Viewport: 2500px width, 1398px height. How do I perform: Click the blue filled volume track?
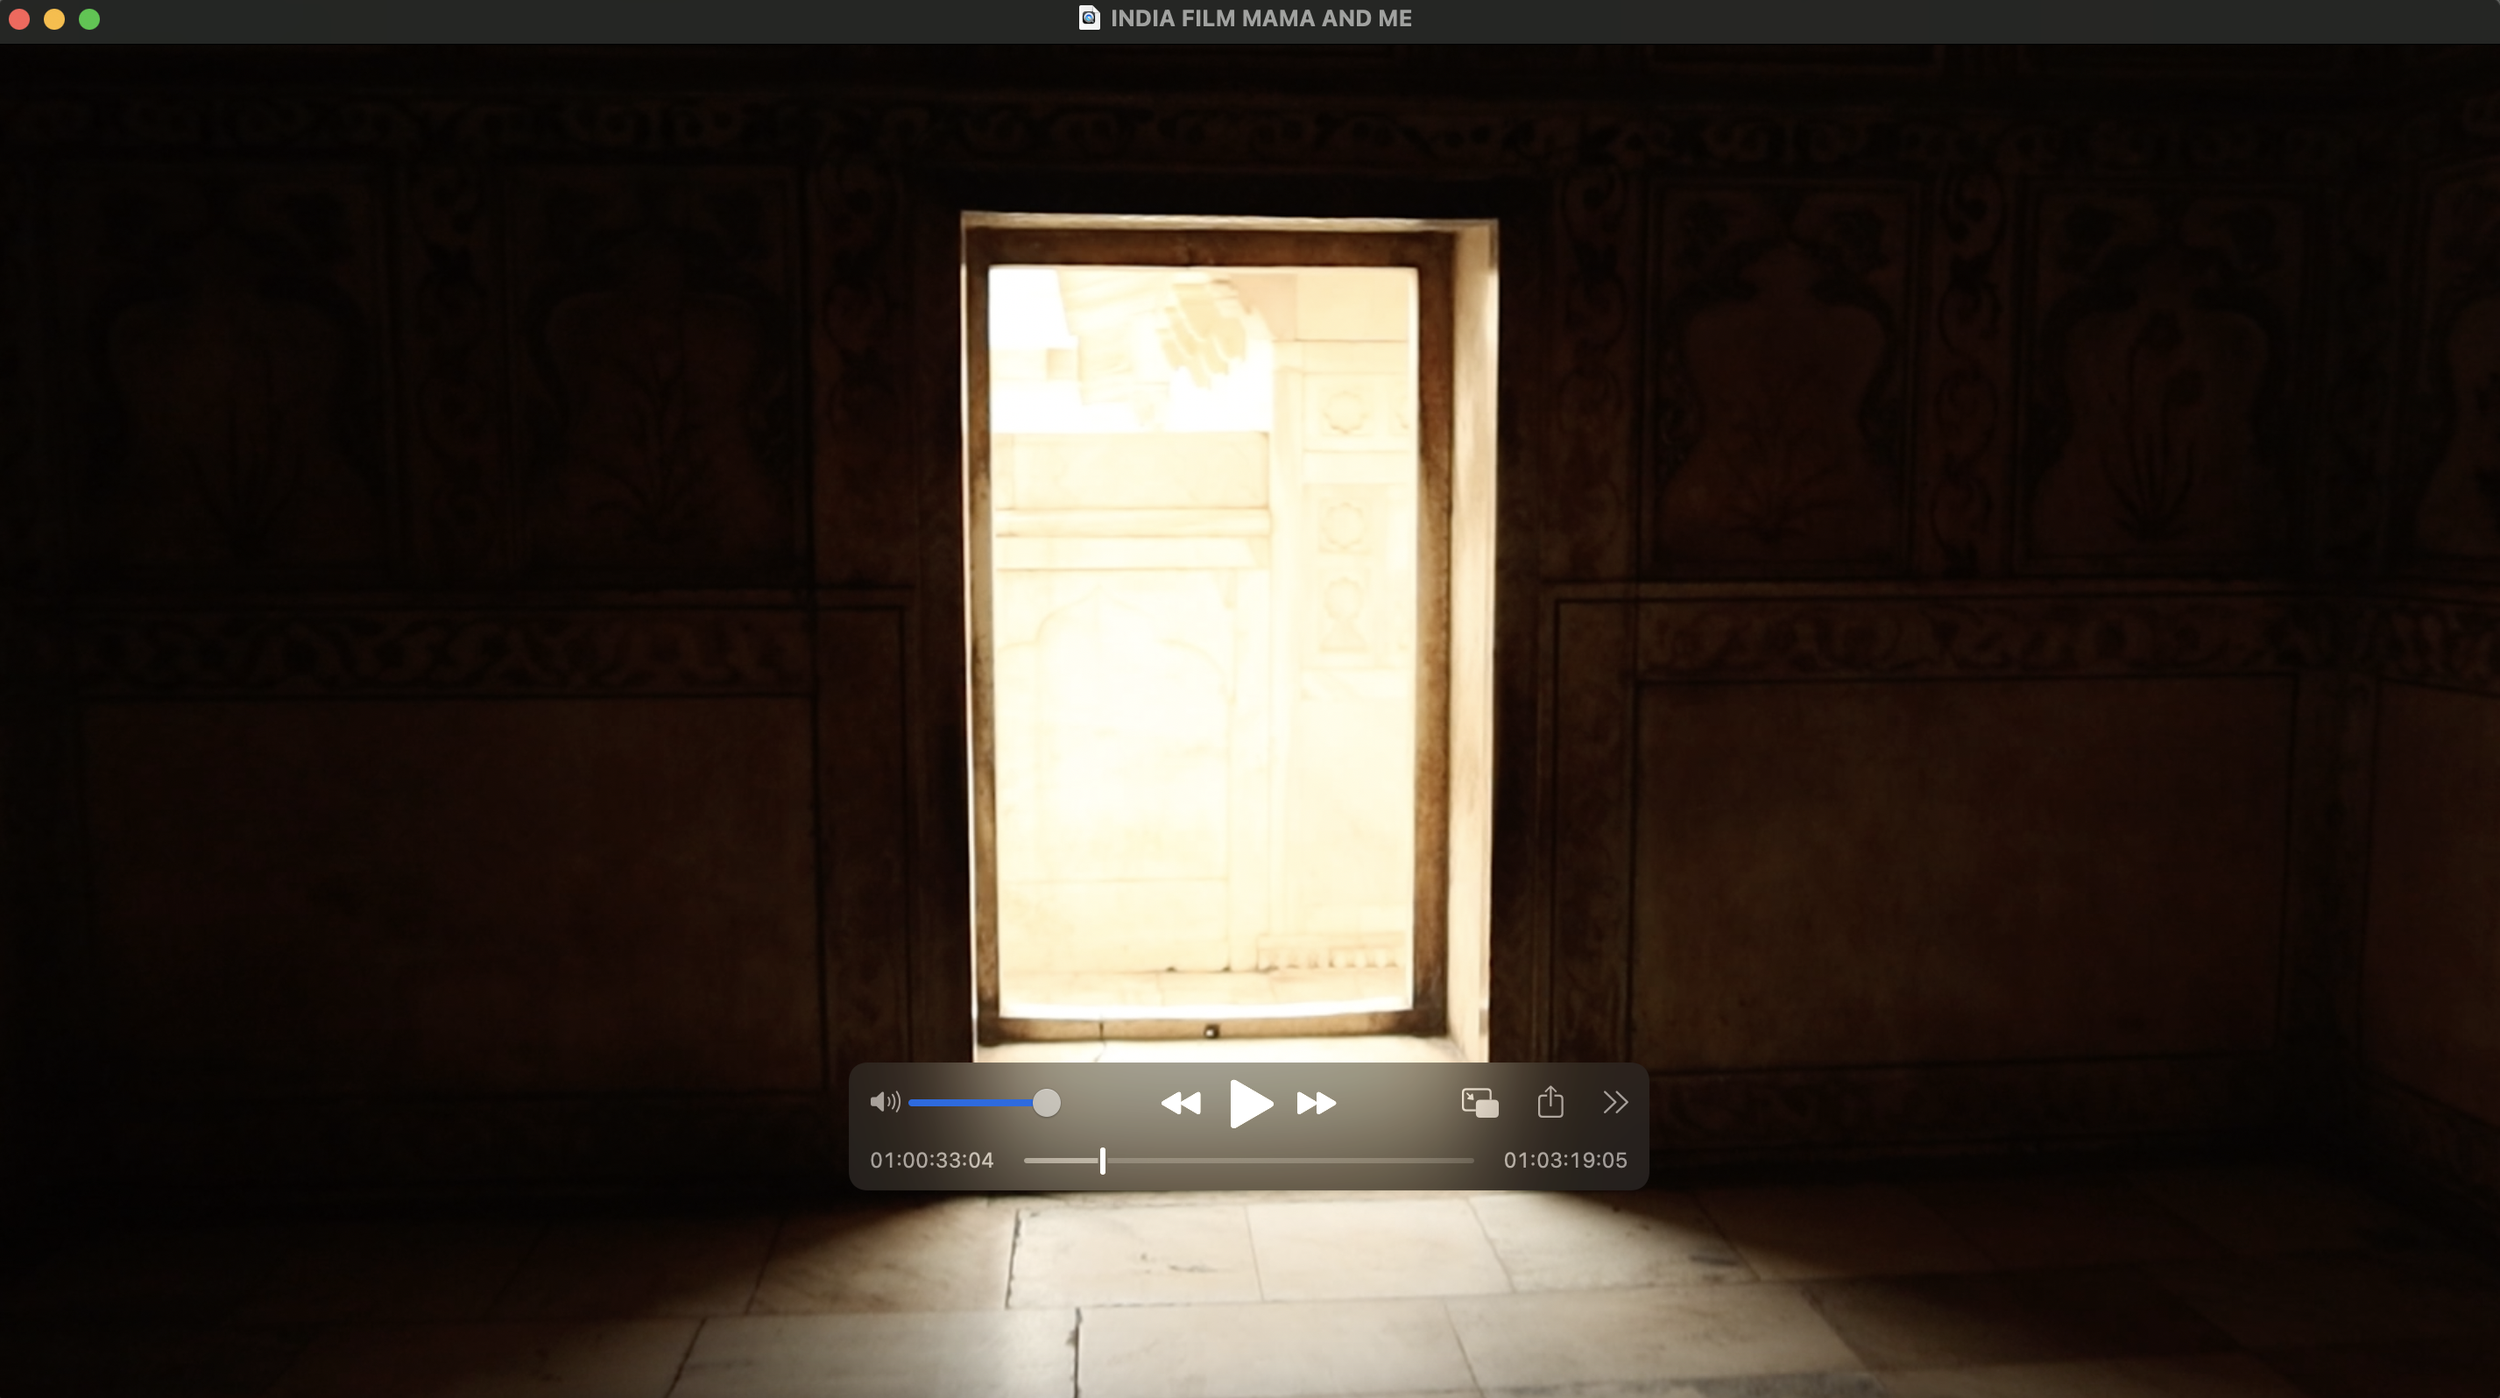click(970, 1103)
